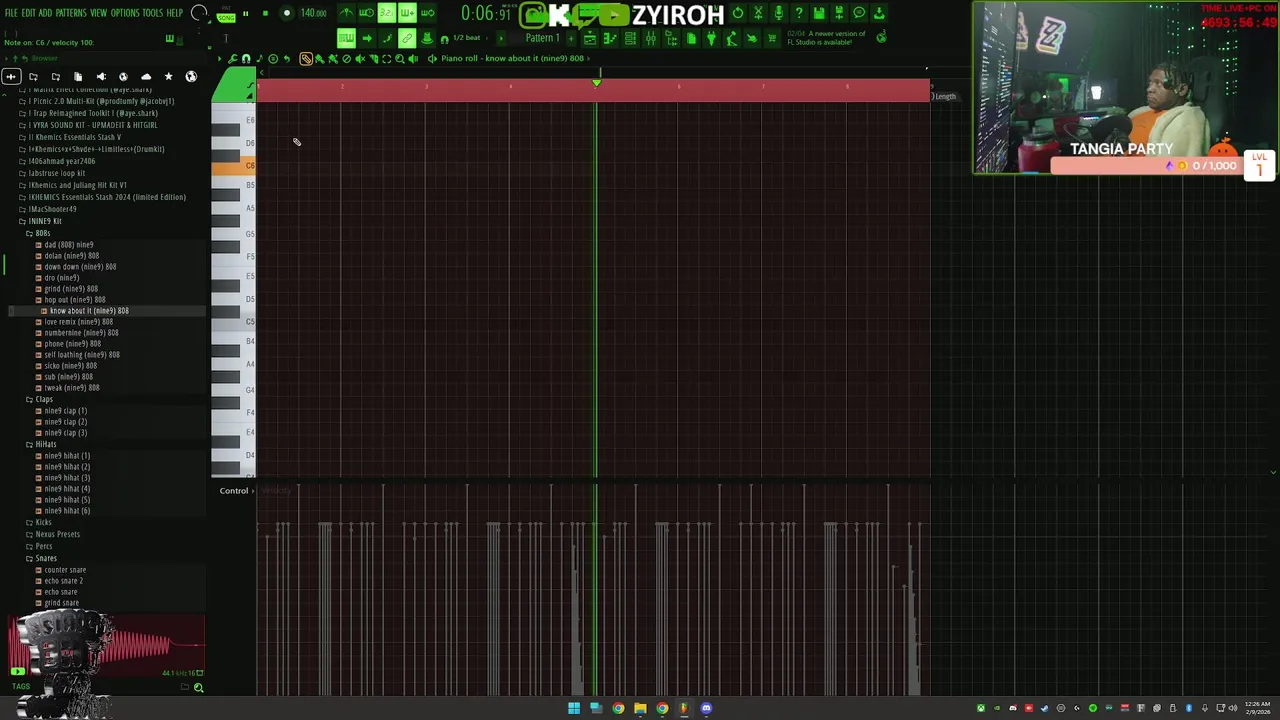Open the Channel rack view button
The width and height of the screenshot is (1280, 720).
[x=630, y=38]
